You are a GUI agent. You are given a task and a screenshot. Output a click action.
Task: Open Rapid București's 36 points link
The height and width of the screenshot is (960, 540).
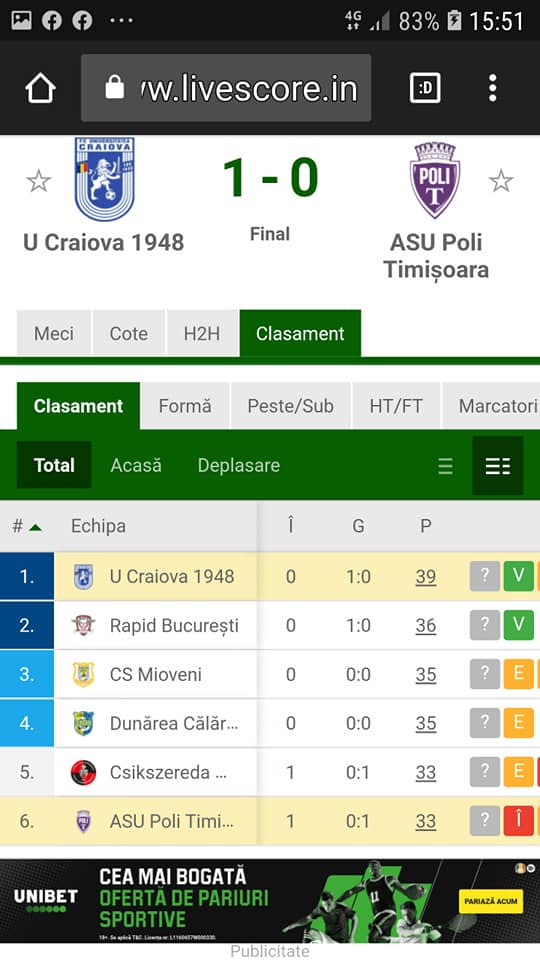[426, 625]
